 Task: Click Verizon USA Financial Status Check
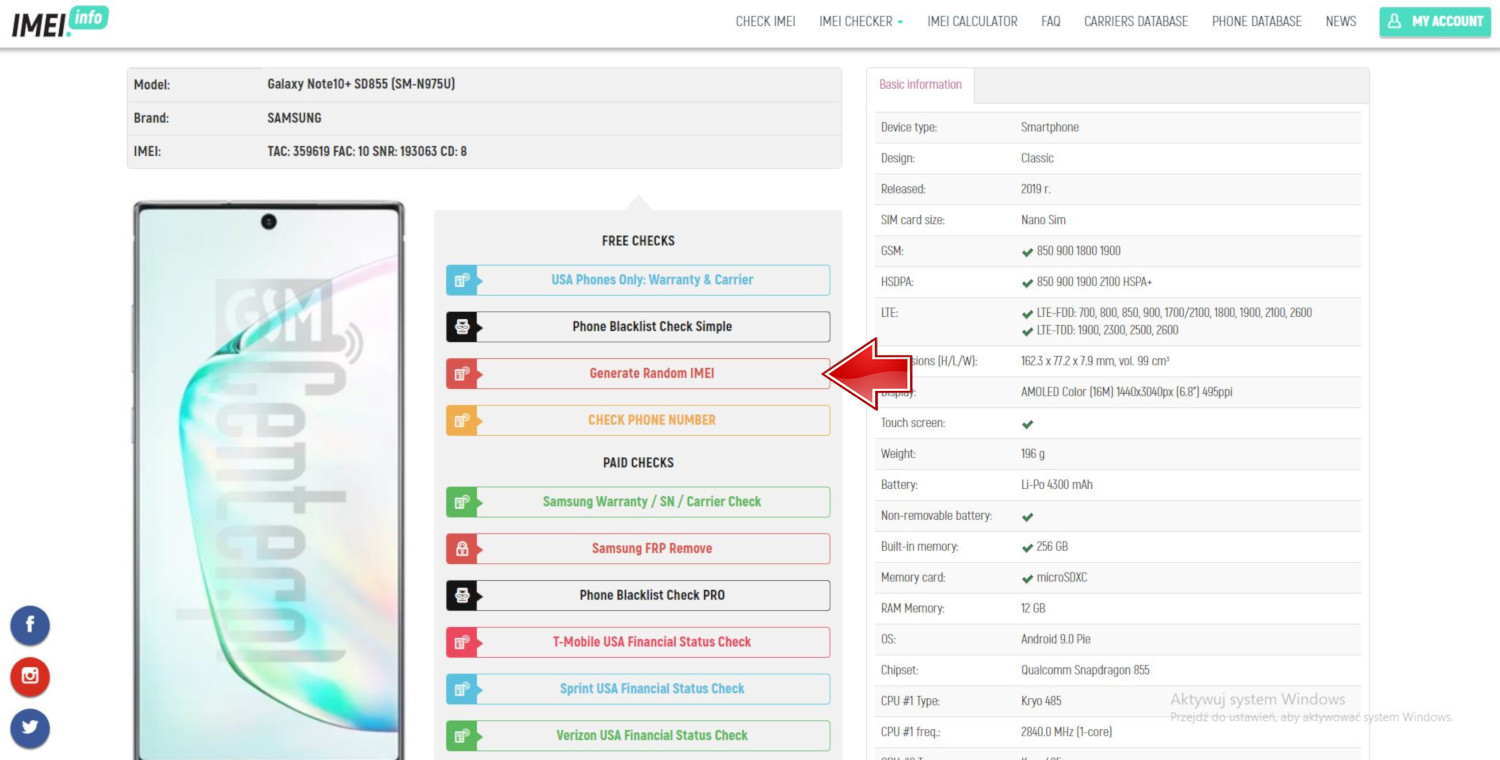[638, 736]
